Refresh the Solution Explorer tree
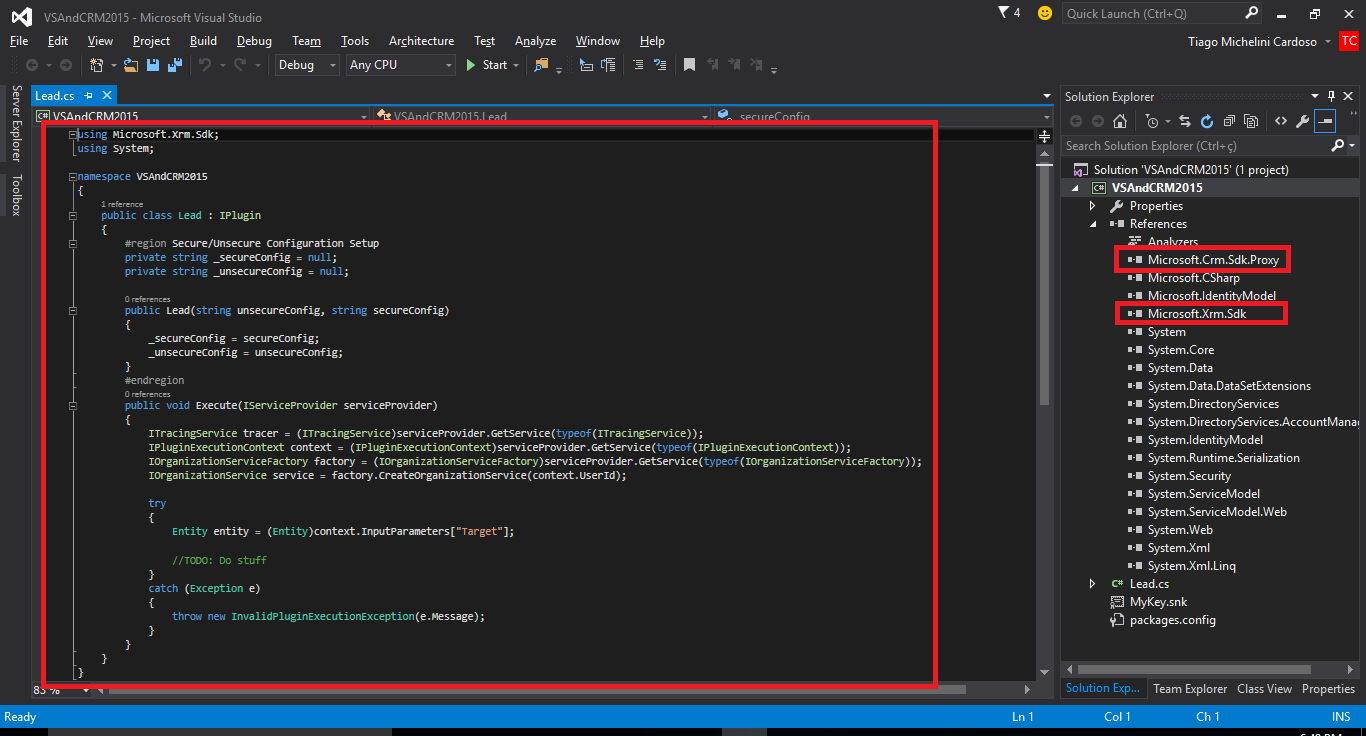 tap(1207, 121)
